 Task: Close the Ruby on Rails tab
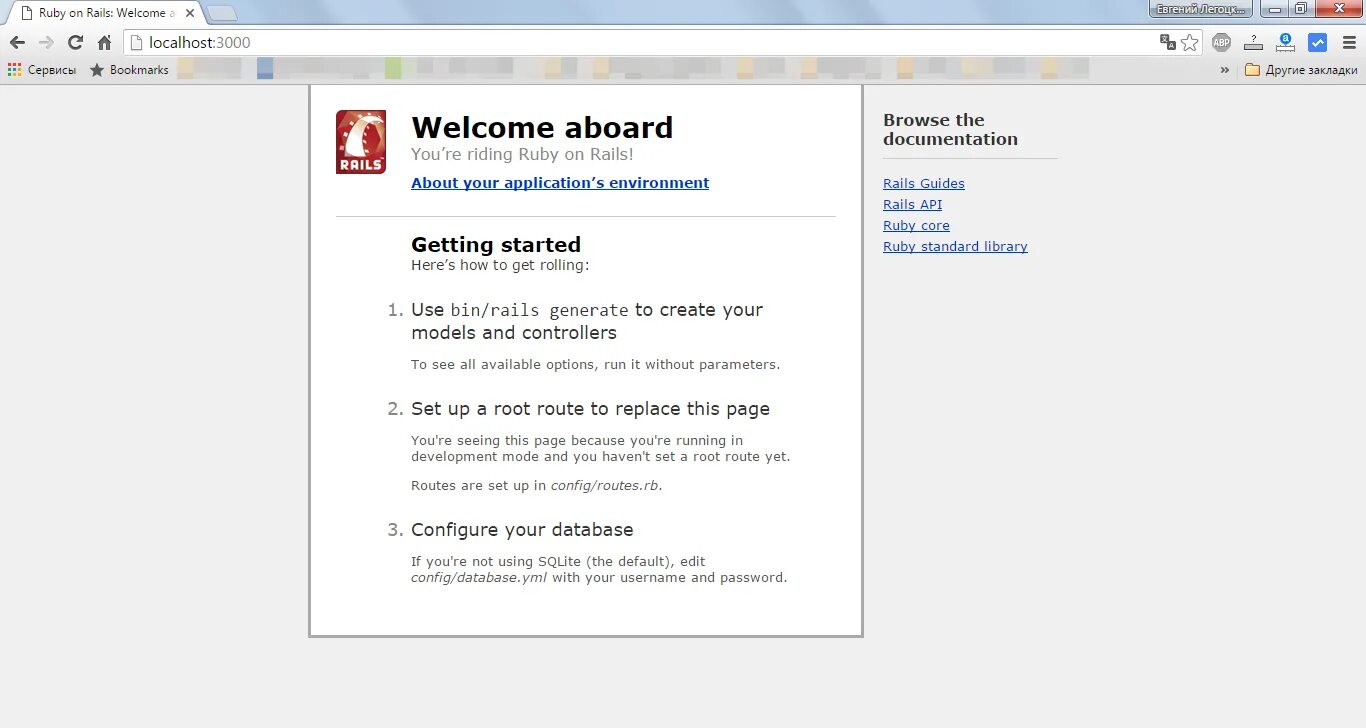click(190, 13)
